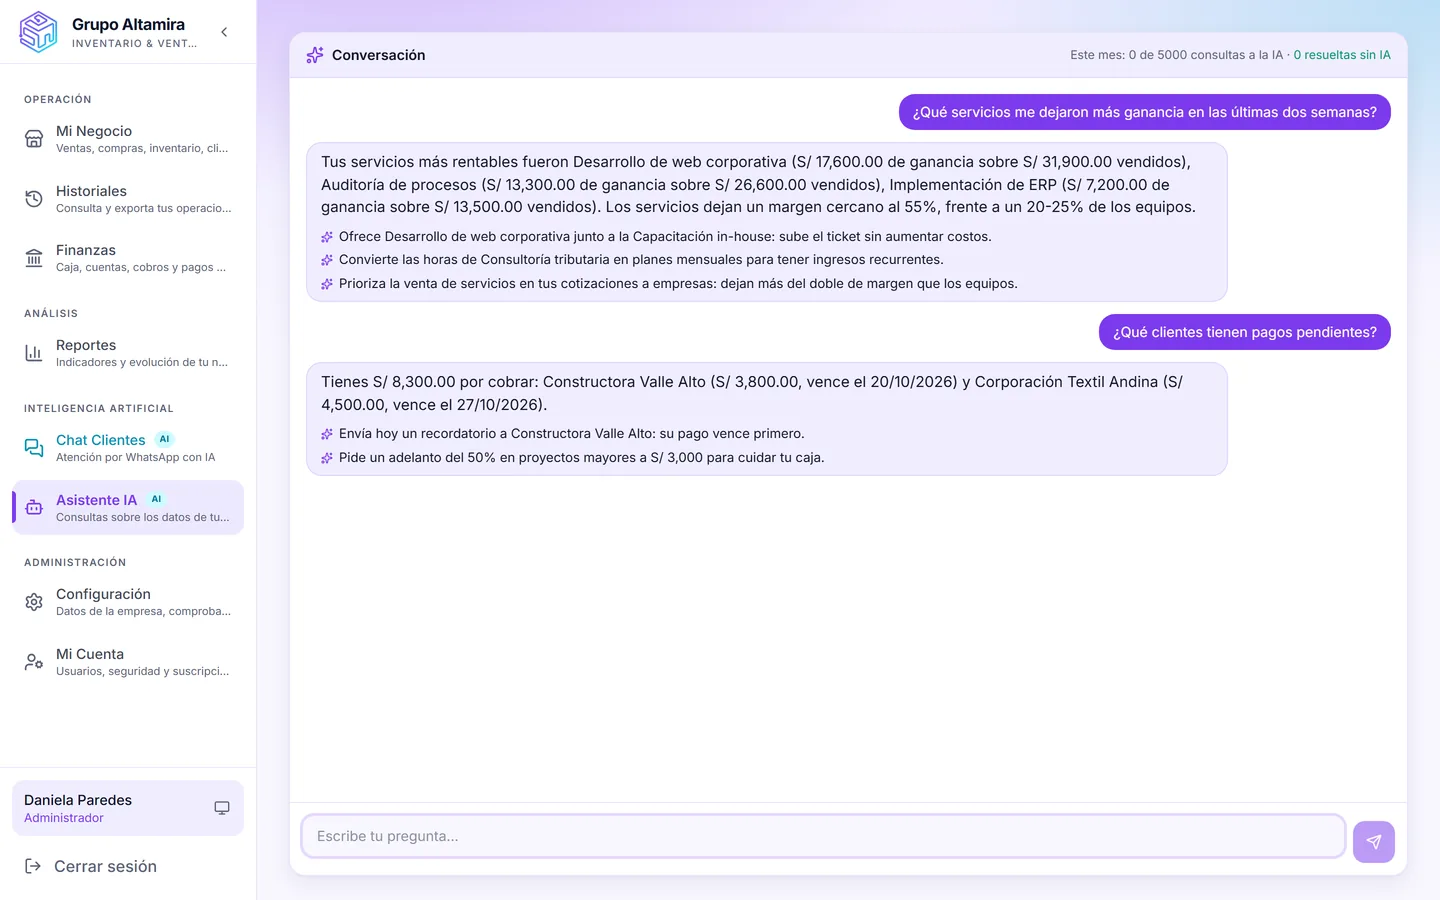Viewport: 1440px width, 900px height.
Task: Send the question with the paper plane button
Action: 1374,842
